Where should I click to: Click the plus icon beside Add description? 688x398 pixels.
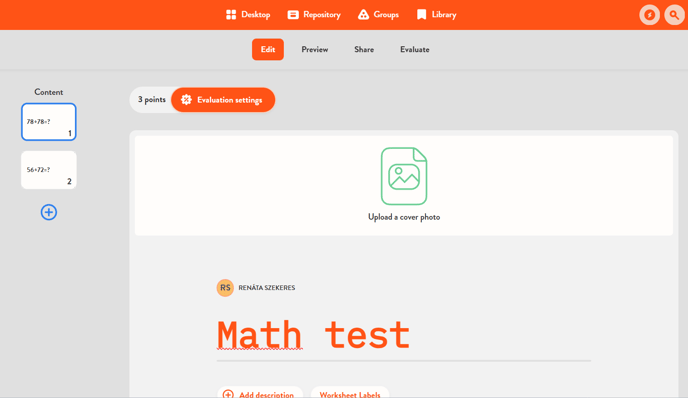click(228, 394)
